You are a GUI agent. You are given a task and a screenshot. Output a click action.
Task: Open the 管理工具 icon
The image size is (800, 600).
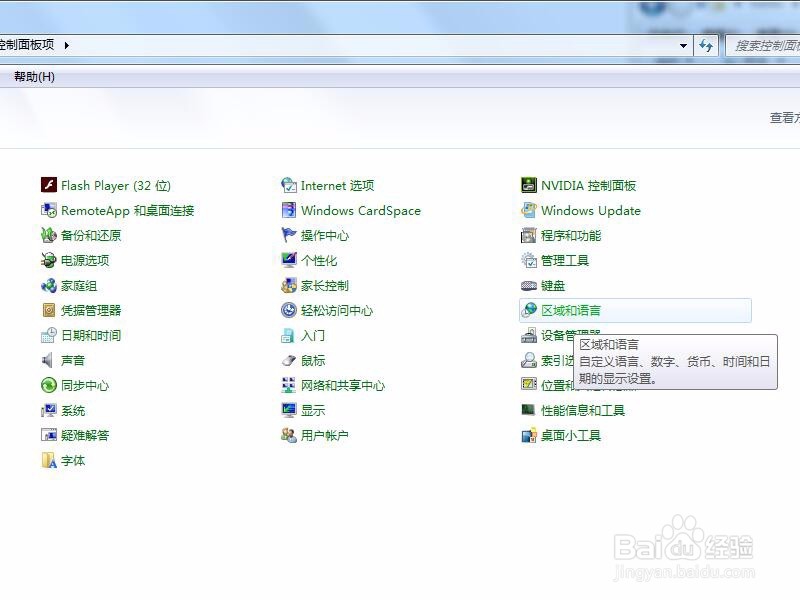(x=529, y=260)
